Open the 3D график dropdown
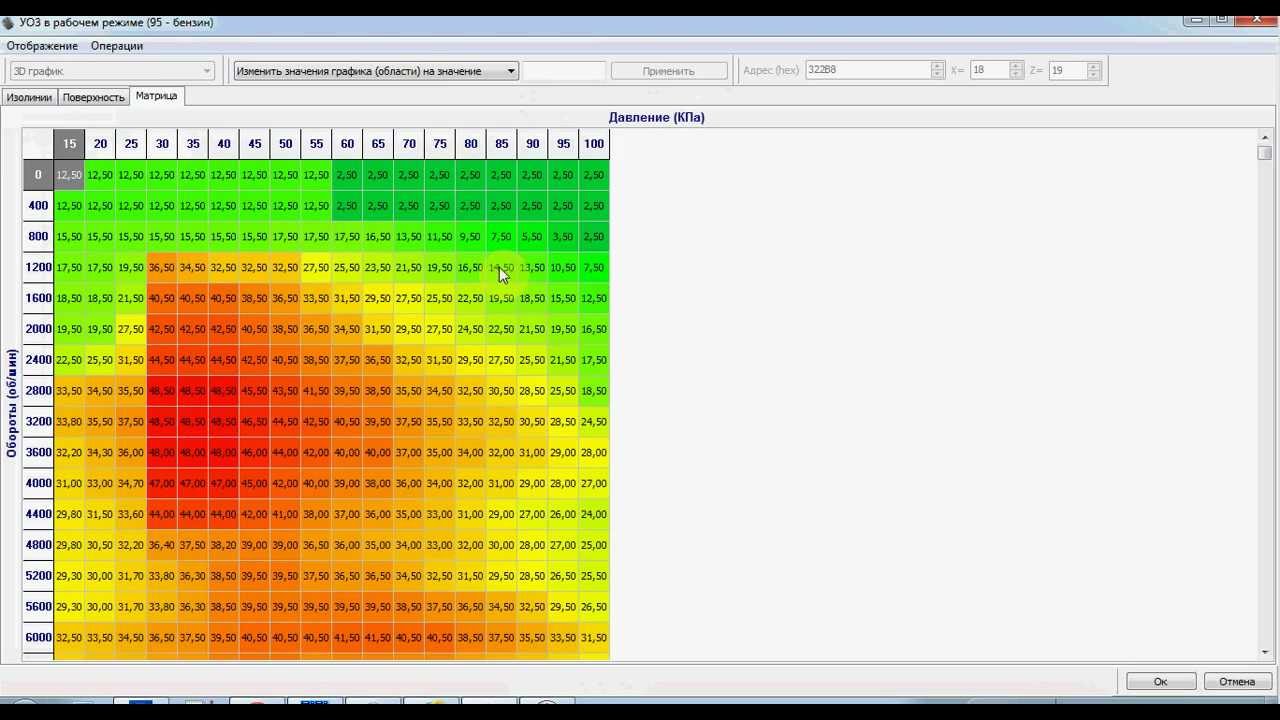Screen dimensions: 1280x720 pyautogui.click(x=112, y=71)
